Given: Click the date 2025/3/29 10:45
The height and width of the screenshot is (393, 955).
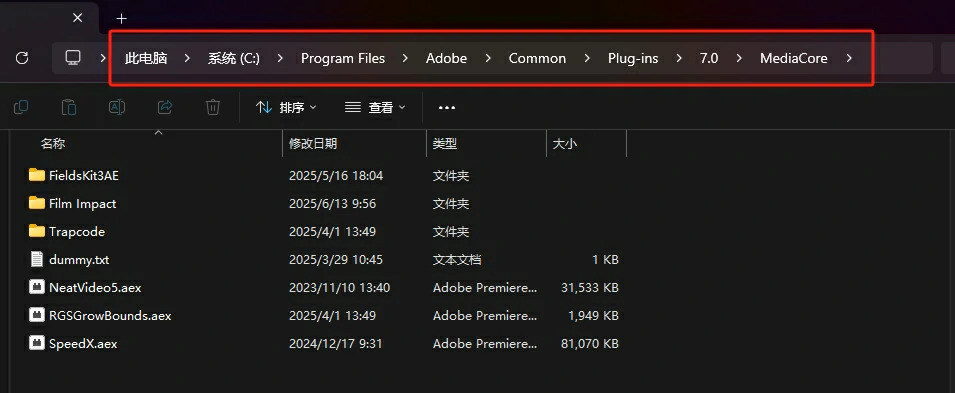Looking at the screenshot, I should click(x=336, y=260).
